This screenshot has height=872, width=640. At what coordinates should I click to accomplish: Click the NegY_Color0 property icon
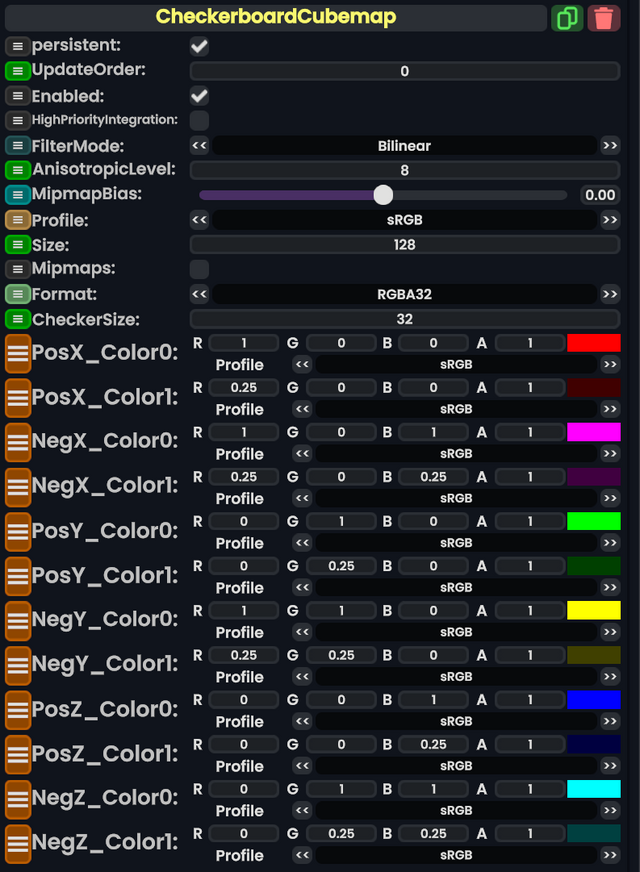[17, 620]
